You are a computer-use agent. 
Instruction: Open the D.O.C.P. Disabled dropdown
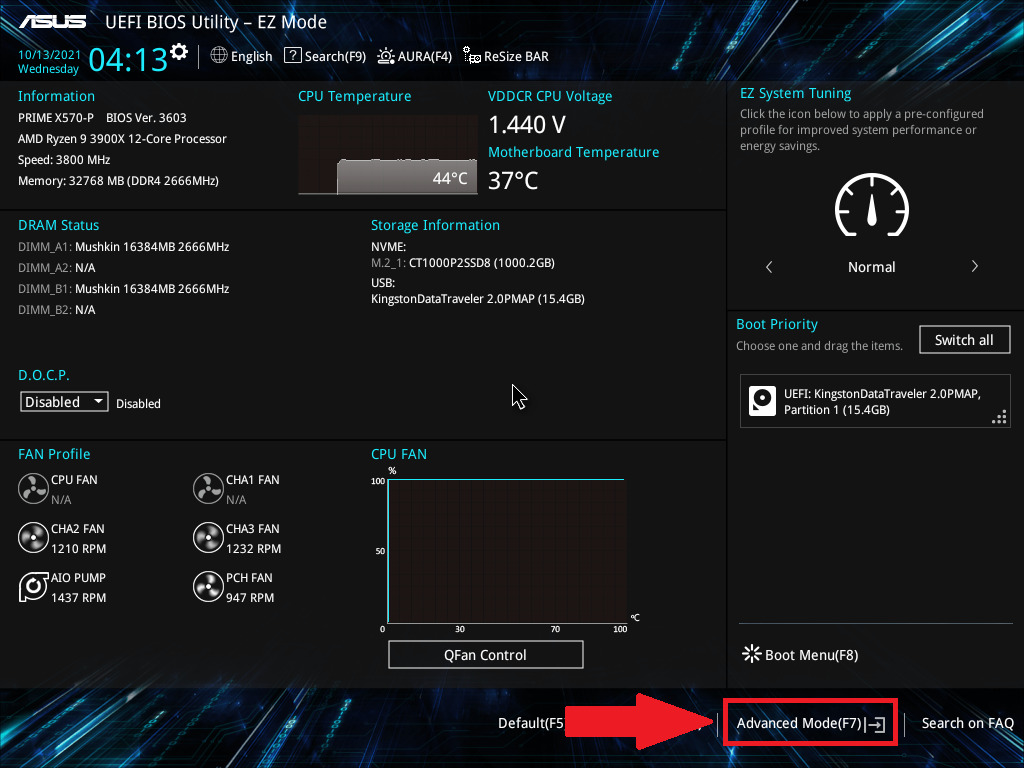65,402
